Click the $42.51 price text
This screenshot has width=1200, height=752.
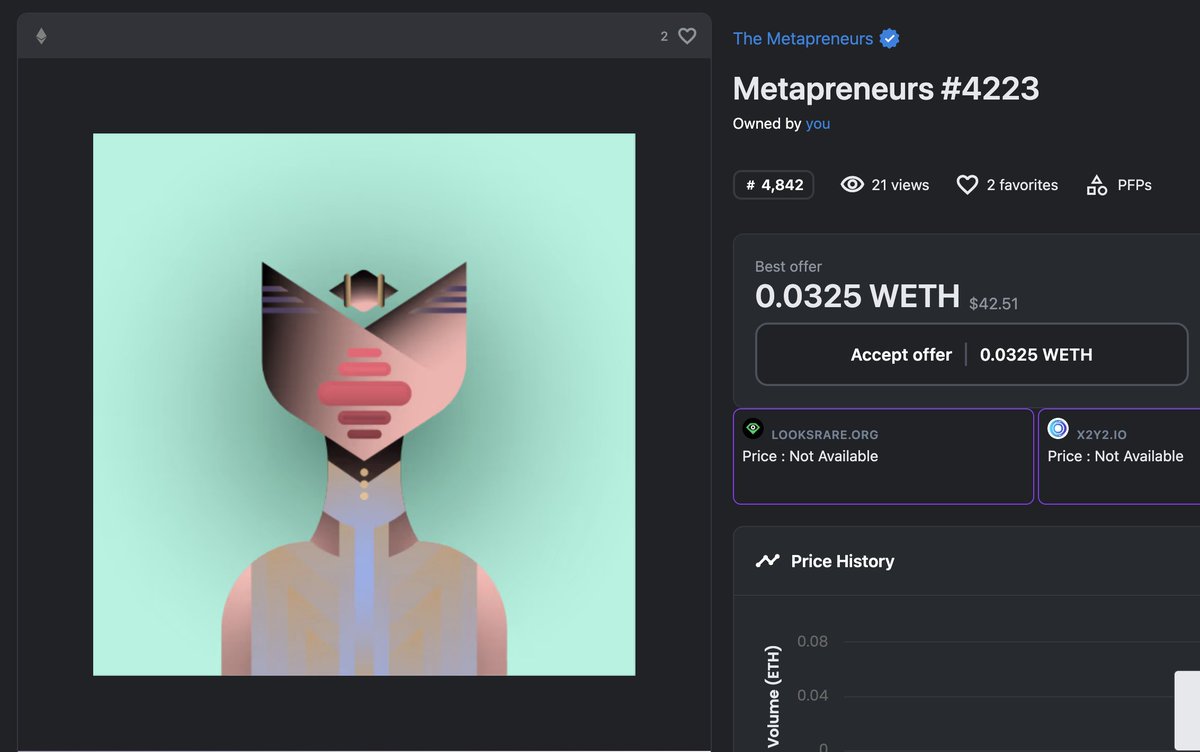click(x=994, y=303)
